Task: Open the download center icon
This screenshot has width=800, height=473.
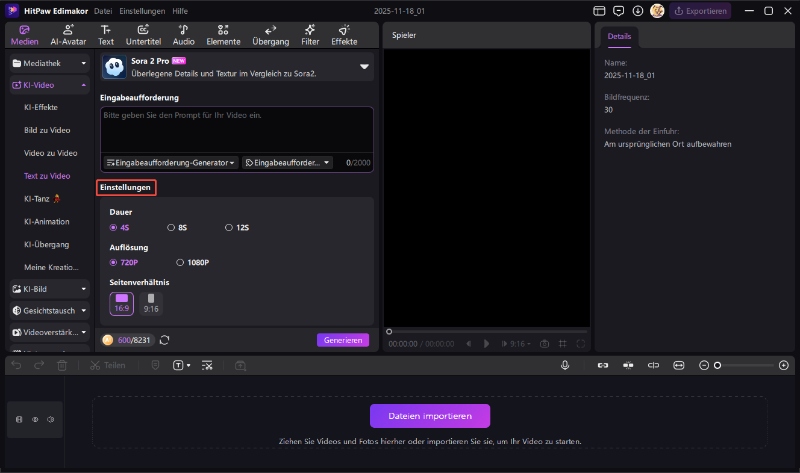Action: (638, 11)
